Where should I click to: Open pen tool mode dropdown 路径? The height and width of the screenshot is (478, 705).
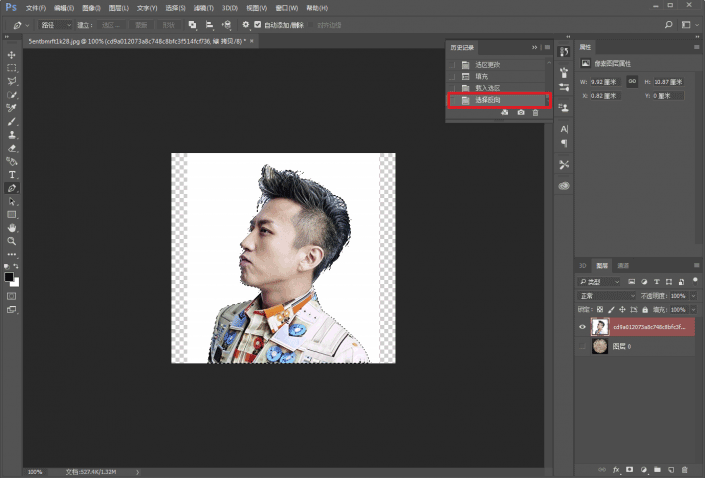[x=55, y=25]
